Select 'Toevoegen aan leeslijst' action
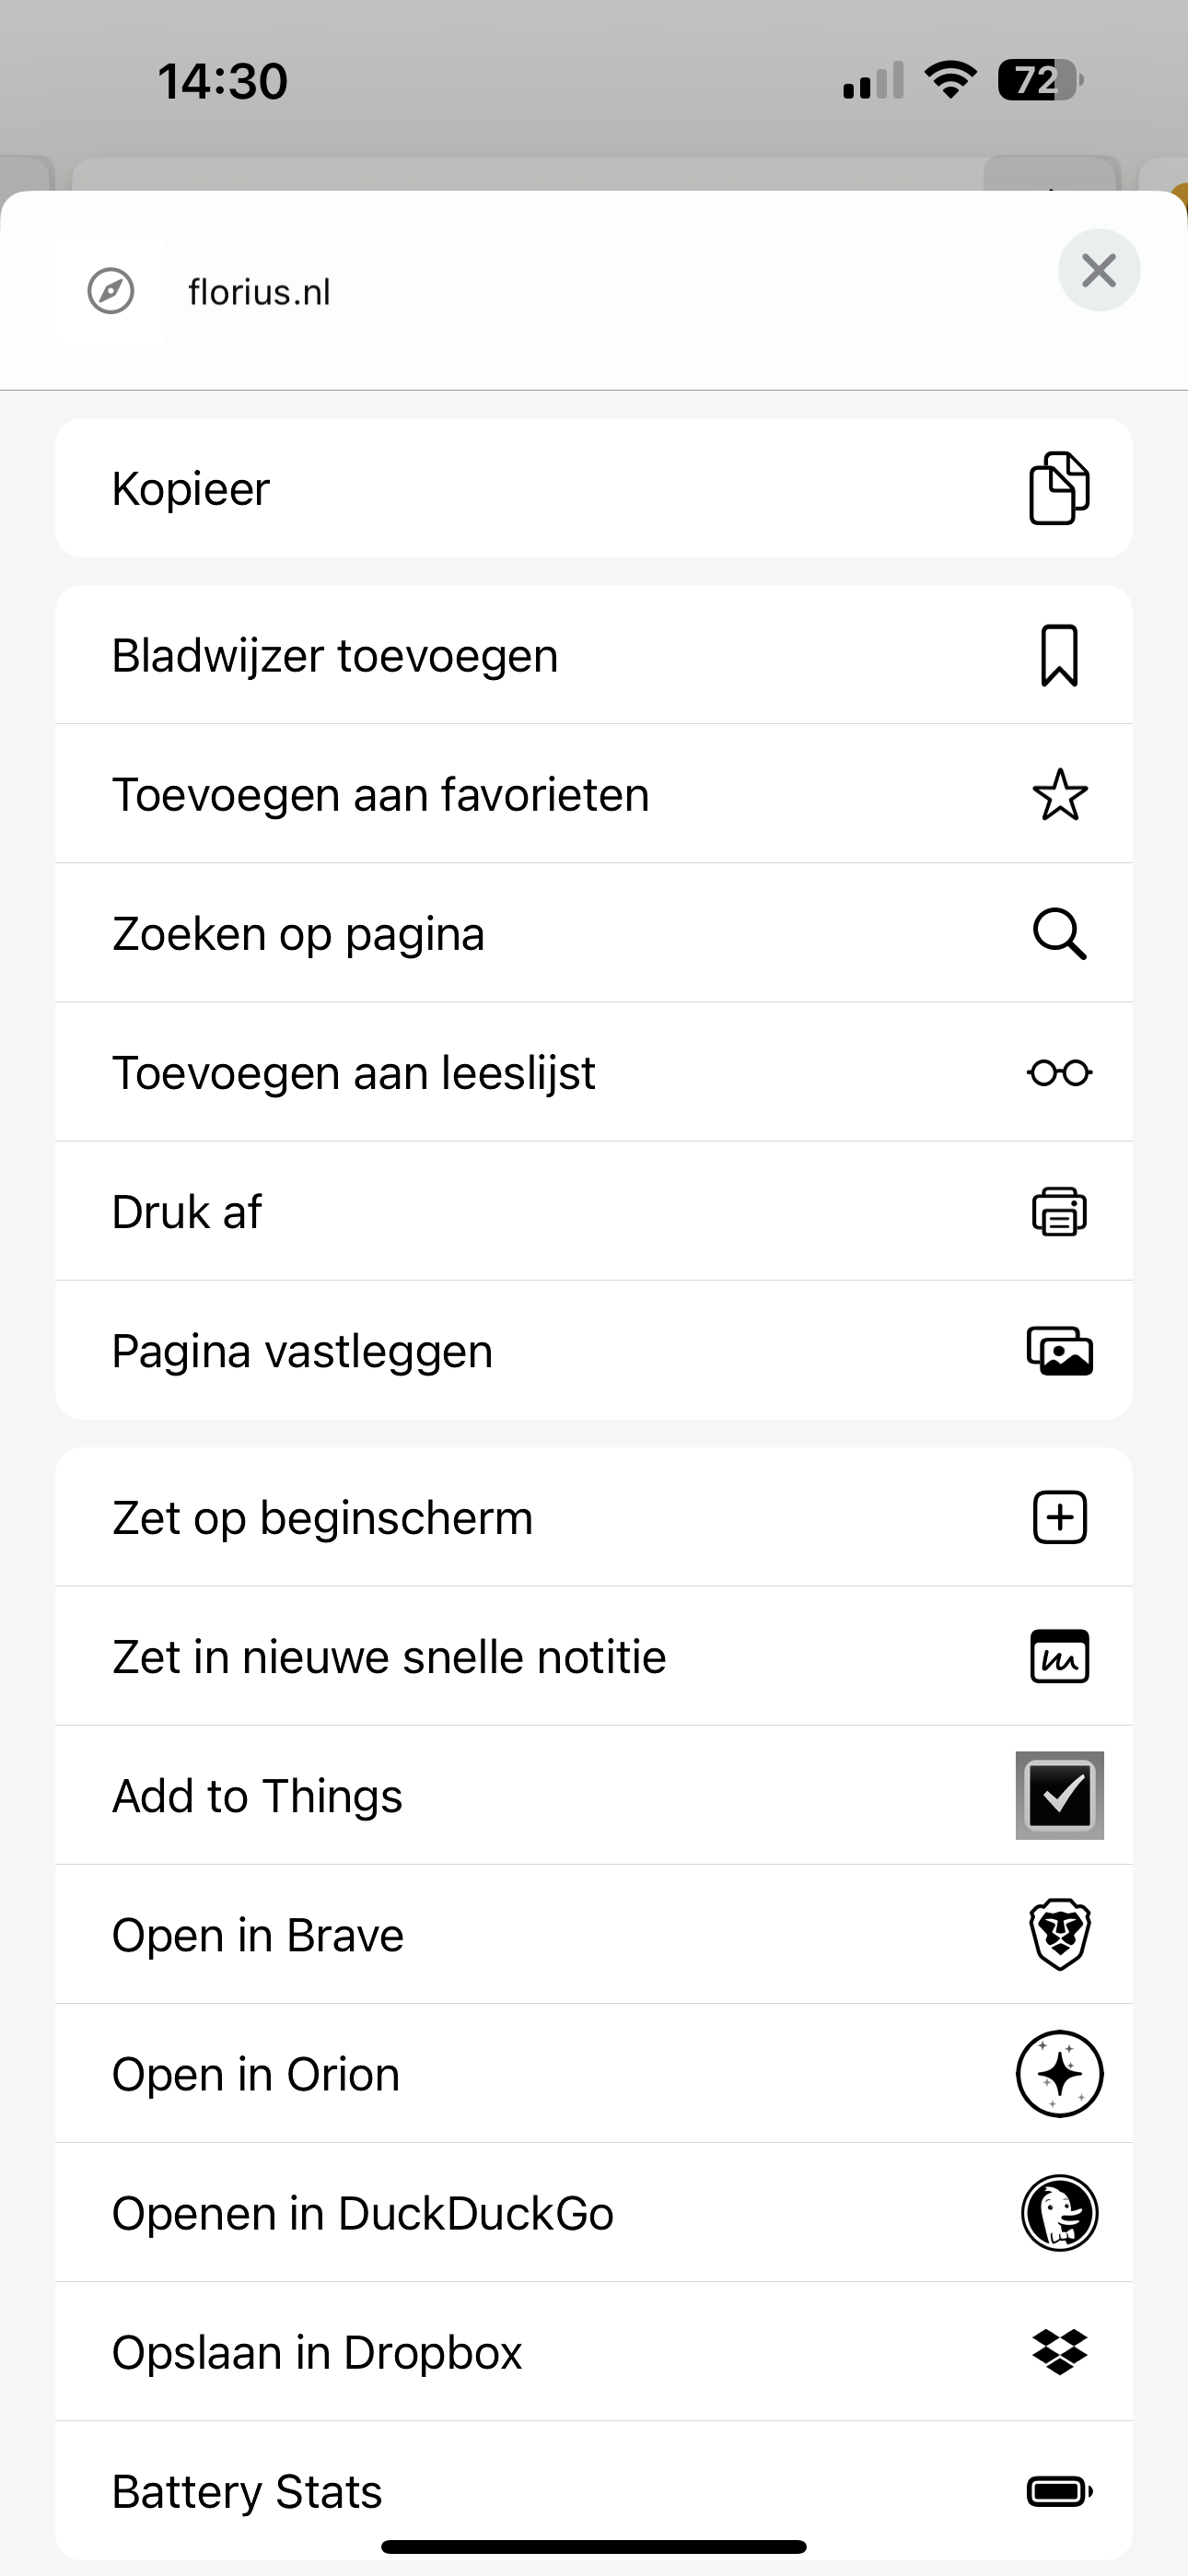Viewport: 1188px width, 2576px height. tap(353, 1073)
